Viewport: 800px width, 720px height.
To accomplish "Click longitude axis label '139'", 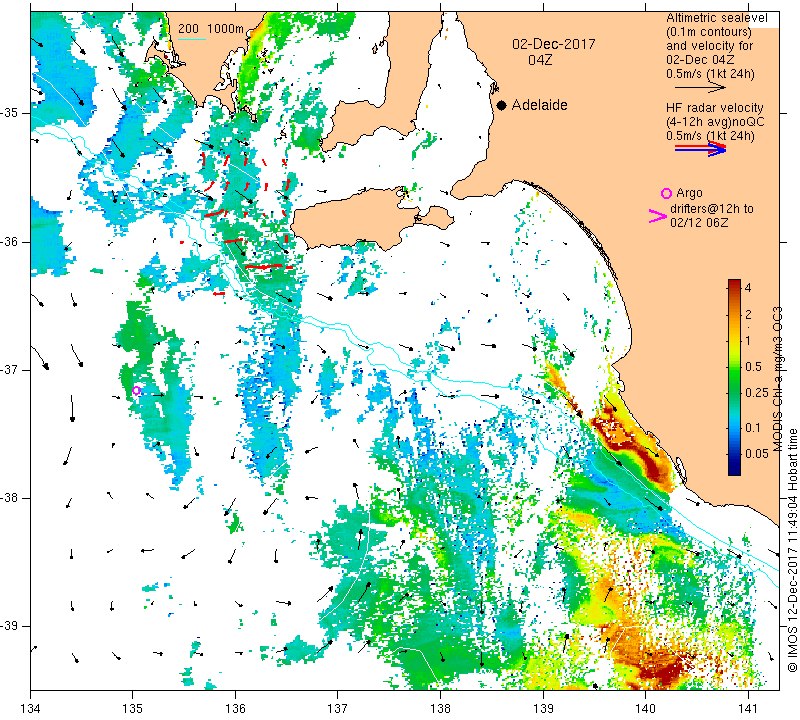I will 543,709.
